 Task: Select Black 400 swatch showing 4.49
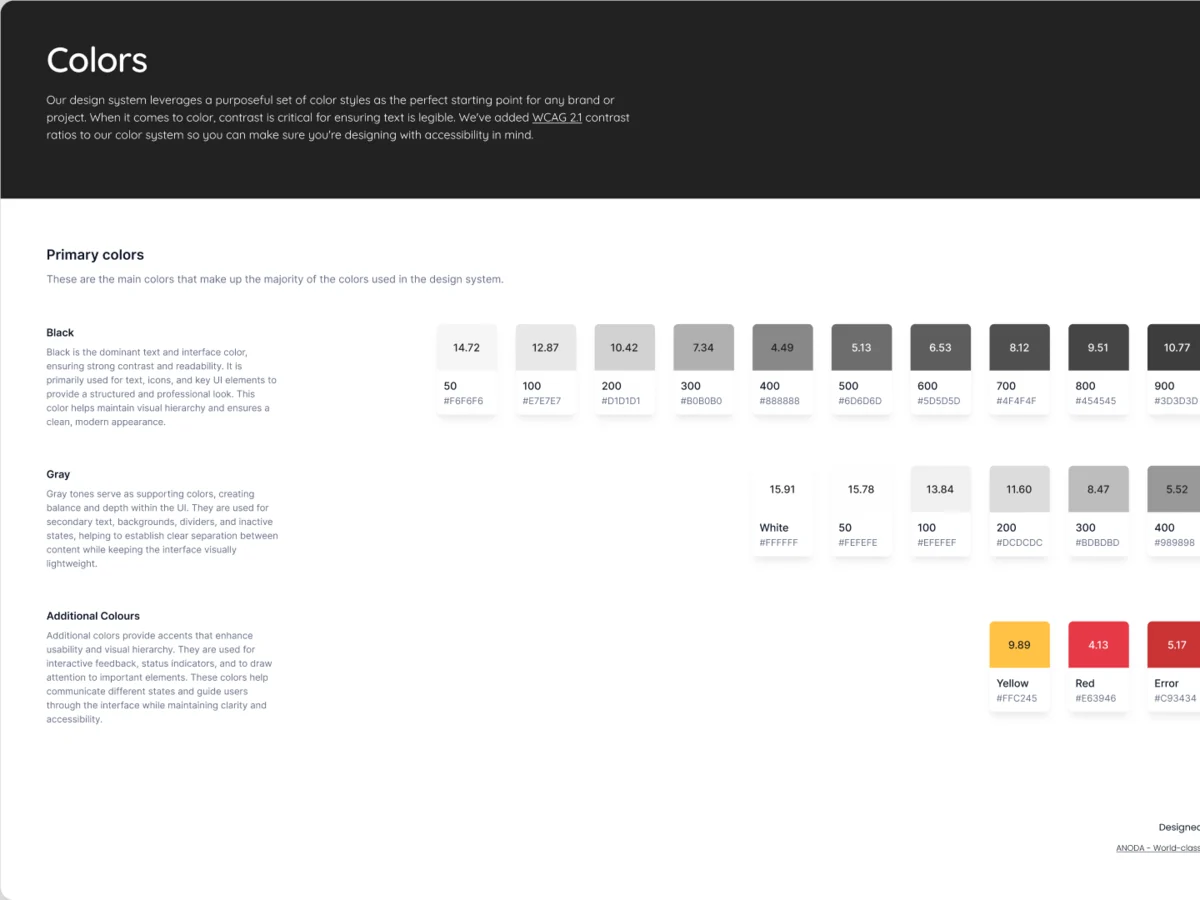pyautogui.click(x=783, y=348)
